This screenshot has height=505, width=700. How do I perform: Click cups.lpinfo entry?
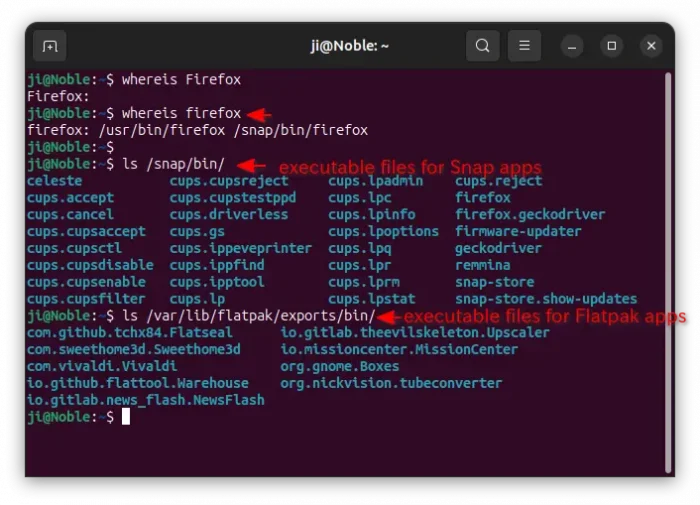coord(372,215)
